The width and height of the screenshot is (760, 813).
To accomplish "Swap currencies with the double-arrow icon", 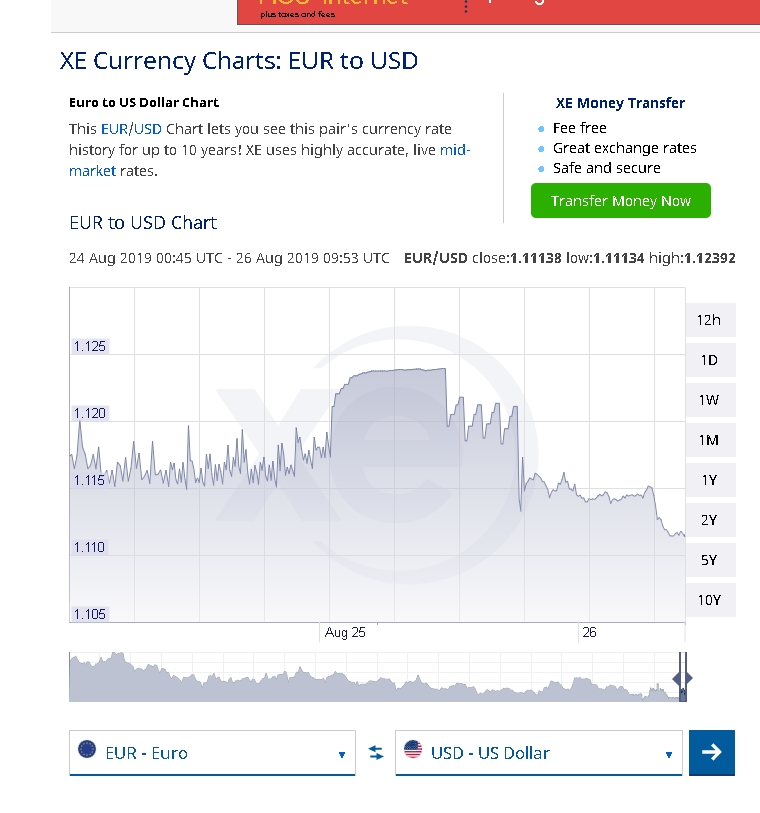I will 376,752.
